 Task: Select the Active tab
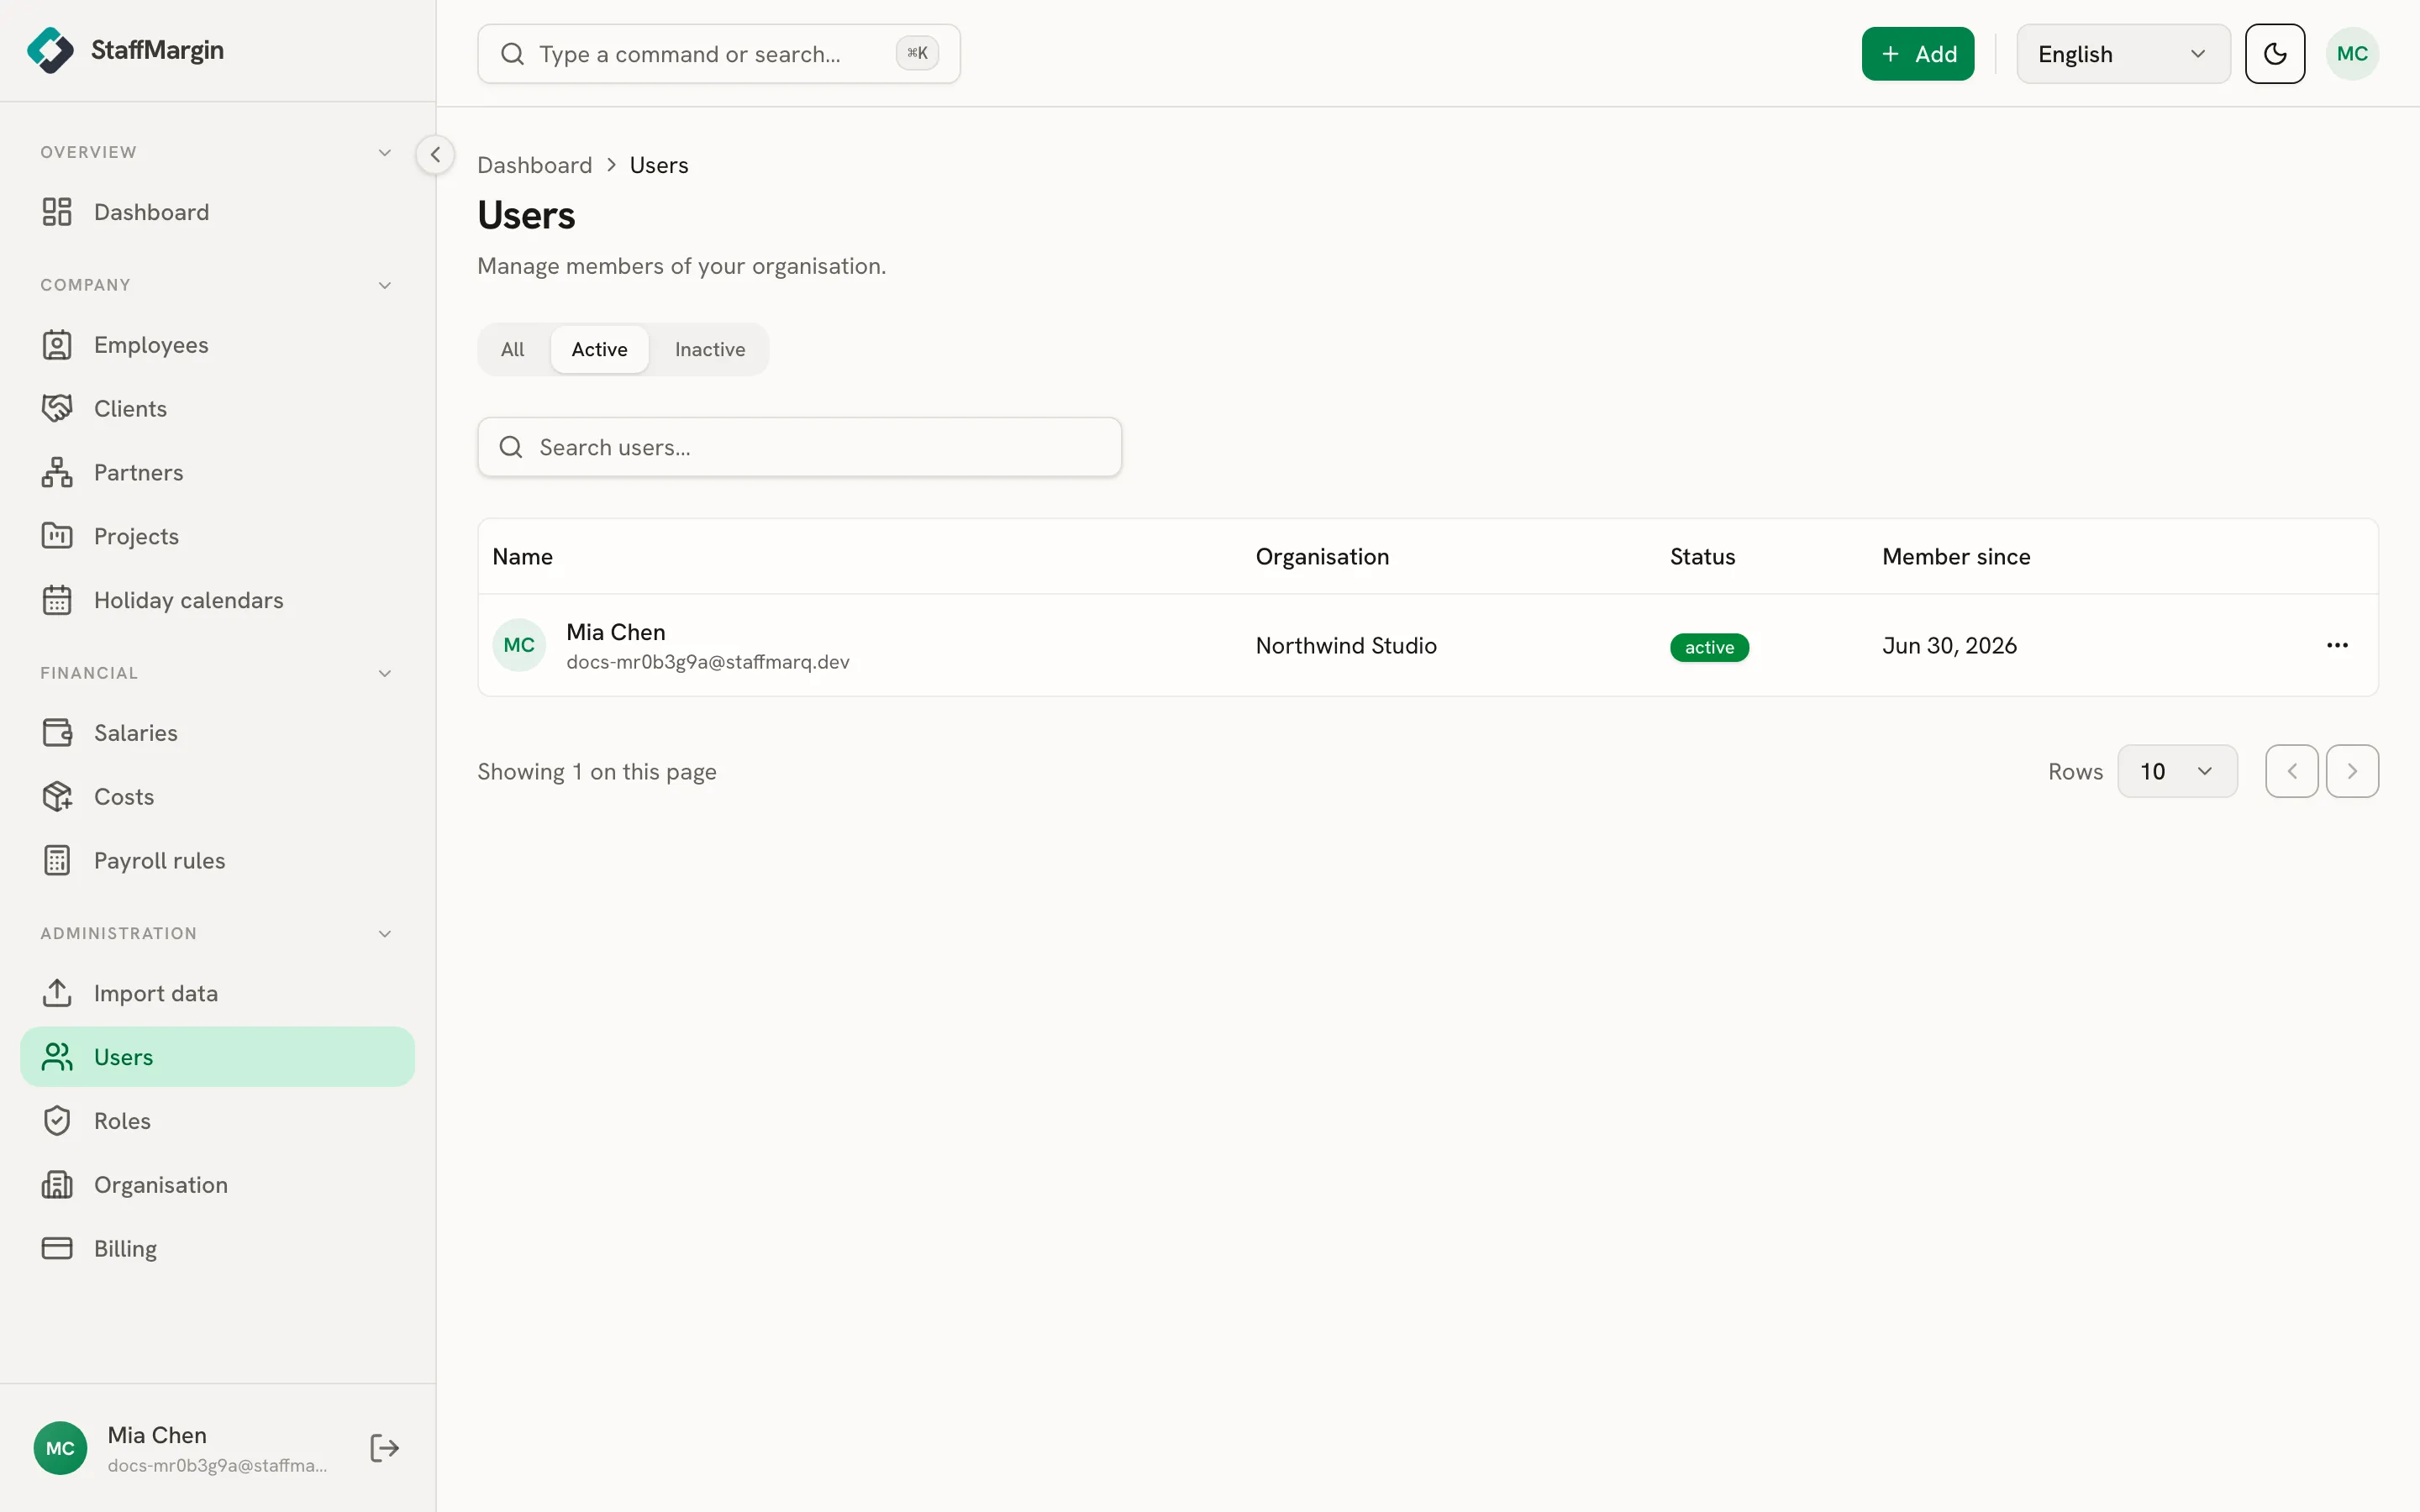(599, 349)
